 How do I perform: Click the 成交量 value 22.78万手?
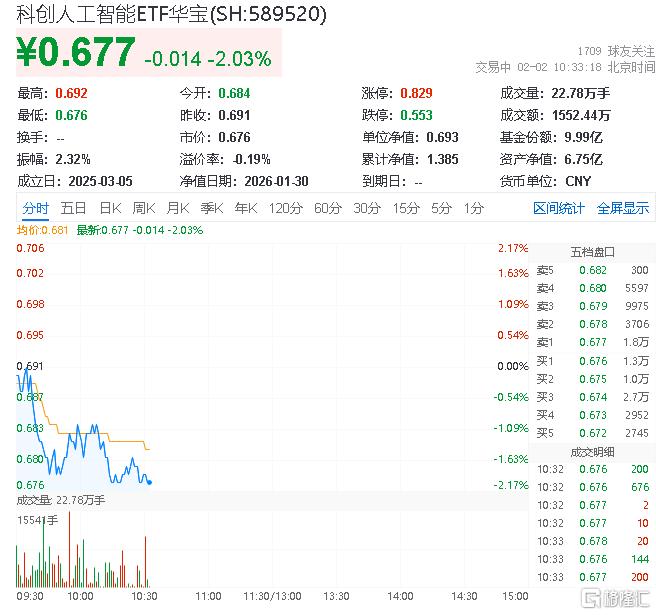pyautogui.click(x=580, y=93)
